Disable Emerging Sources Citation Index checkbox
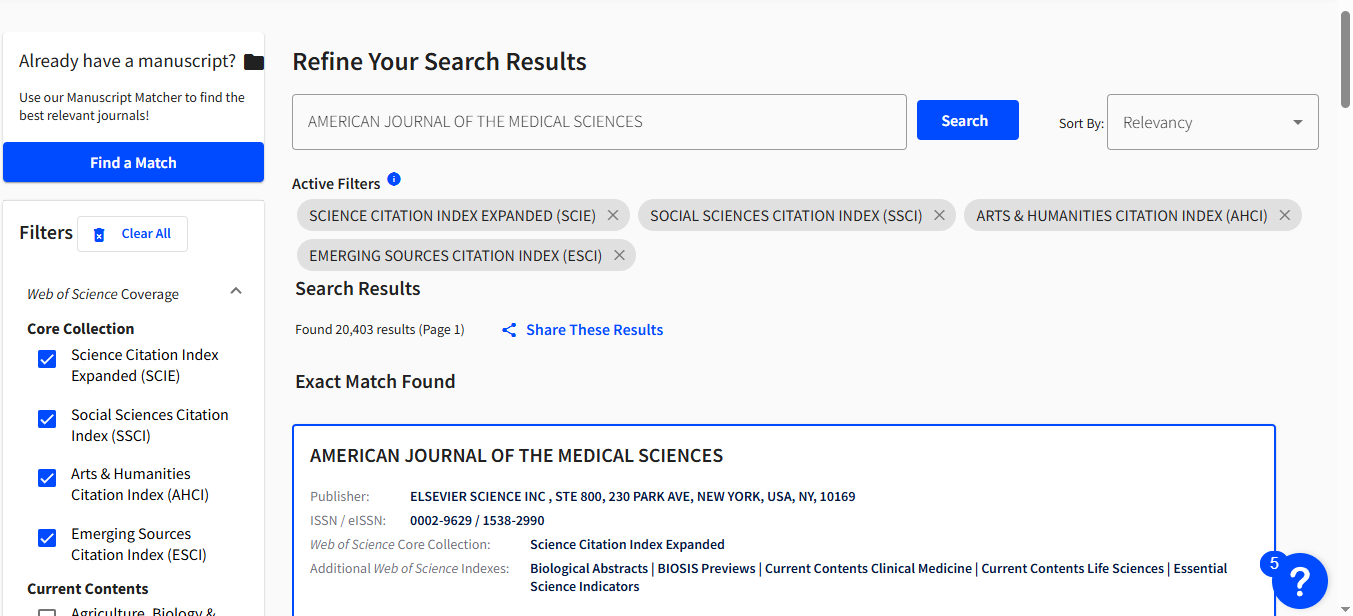This screenshot has height=616, width=1353. pyautogui.click(x=47, y=538)
